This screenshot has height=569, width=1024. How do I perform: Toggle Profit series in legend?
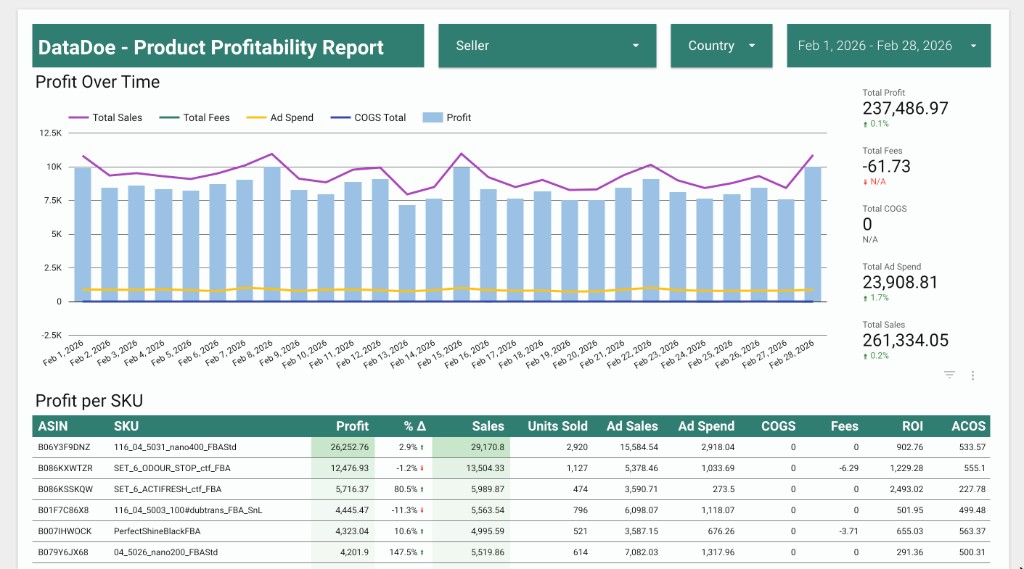pos(447,118)
